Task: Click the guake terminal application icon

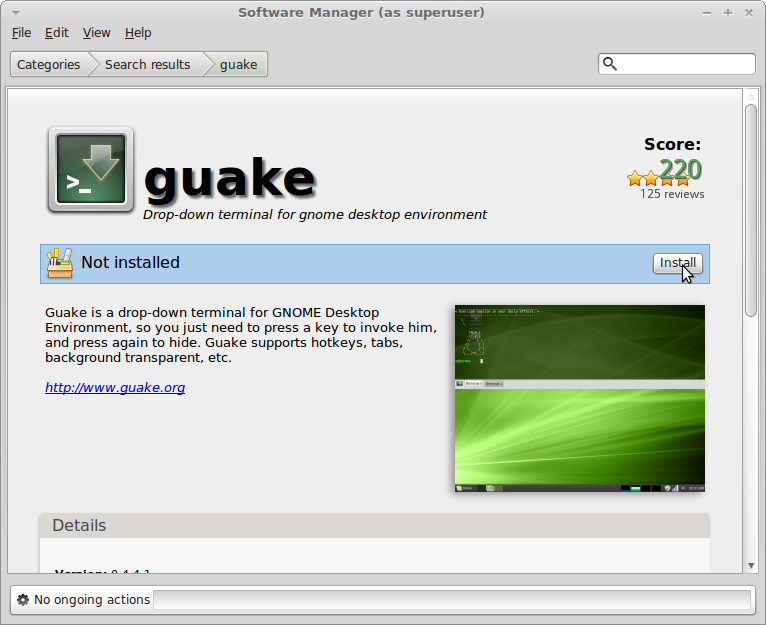Action: pos(91,170)
